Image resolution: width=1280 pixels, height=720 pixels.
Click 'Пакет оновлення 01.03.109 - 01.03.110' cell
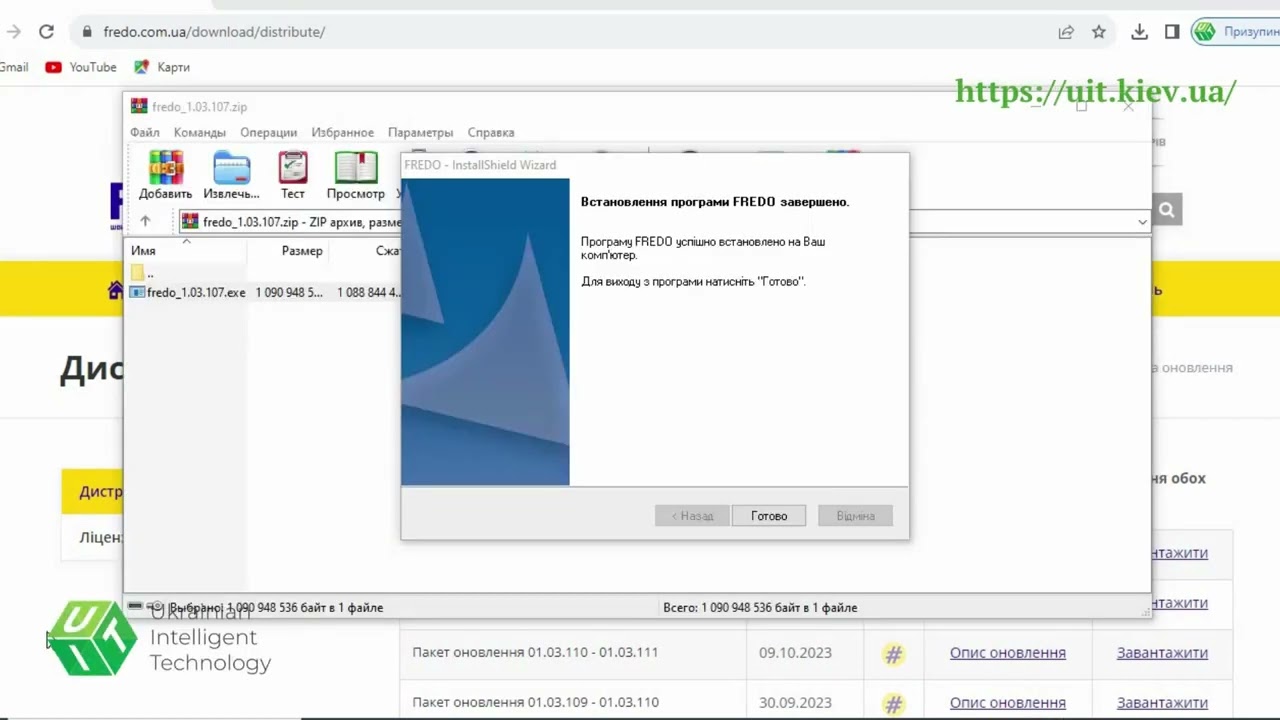[x=535, y=703]
